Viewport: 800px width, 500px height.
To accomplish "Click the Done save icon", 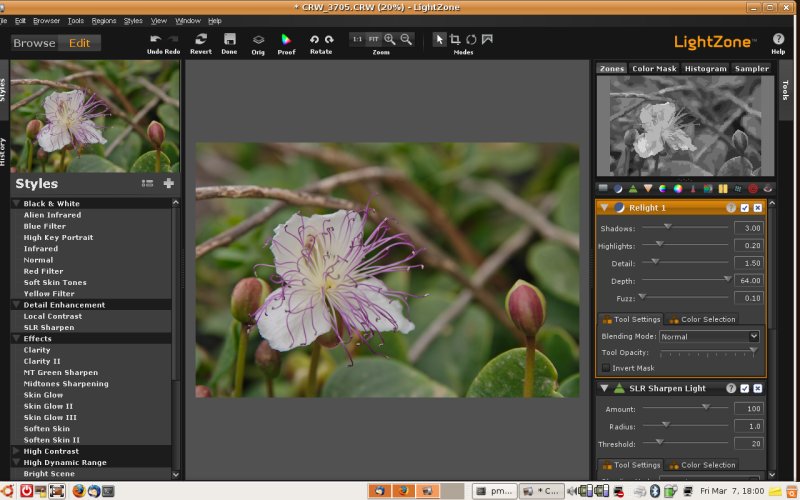I will [x=230, y=39].
